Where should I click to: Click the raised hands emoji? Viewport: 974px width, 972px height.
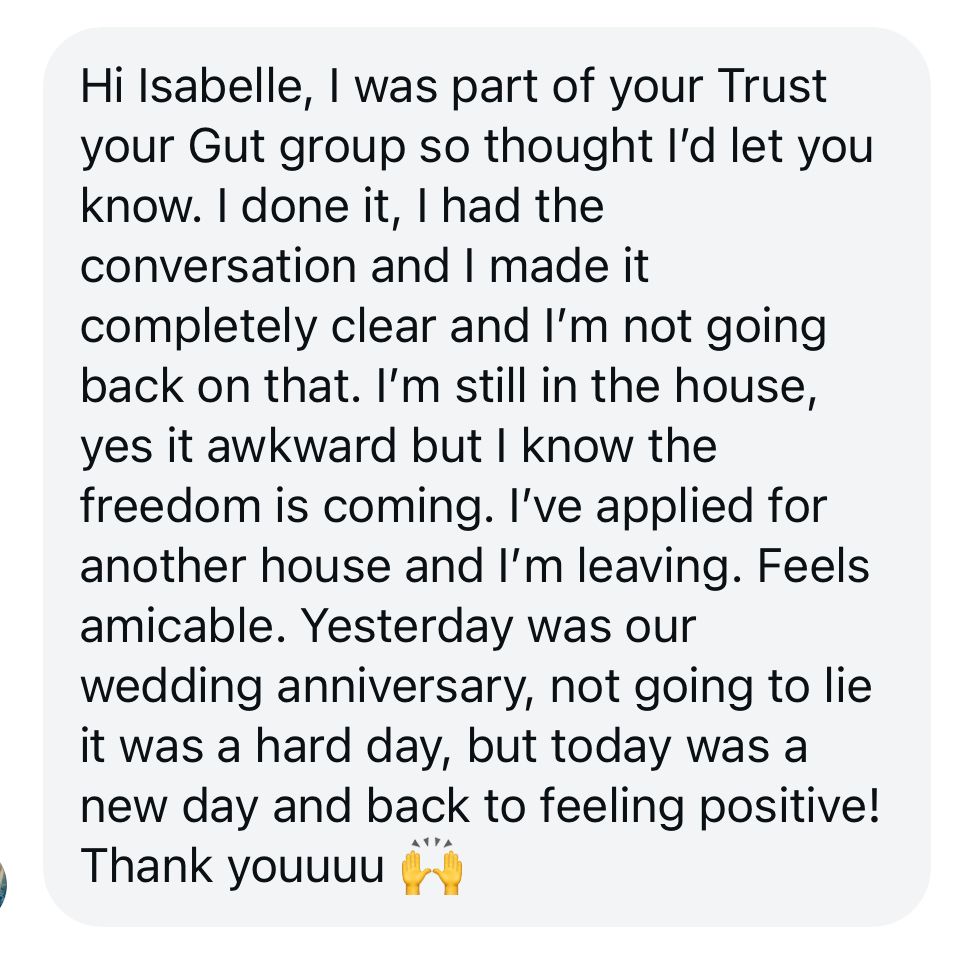click(432, 866)
